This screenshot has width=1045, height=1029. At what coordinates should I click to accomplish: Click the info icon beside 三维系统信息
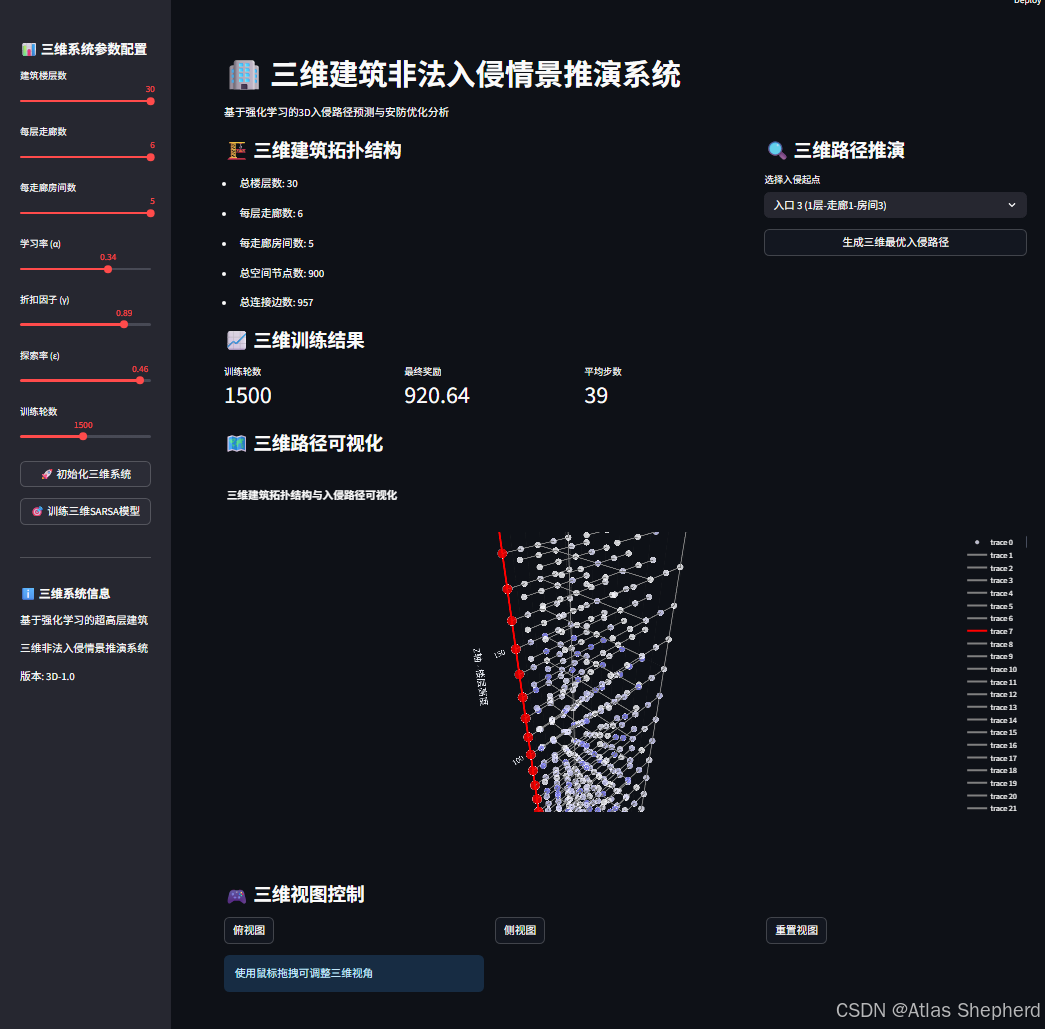click(x=27, y=594)
